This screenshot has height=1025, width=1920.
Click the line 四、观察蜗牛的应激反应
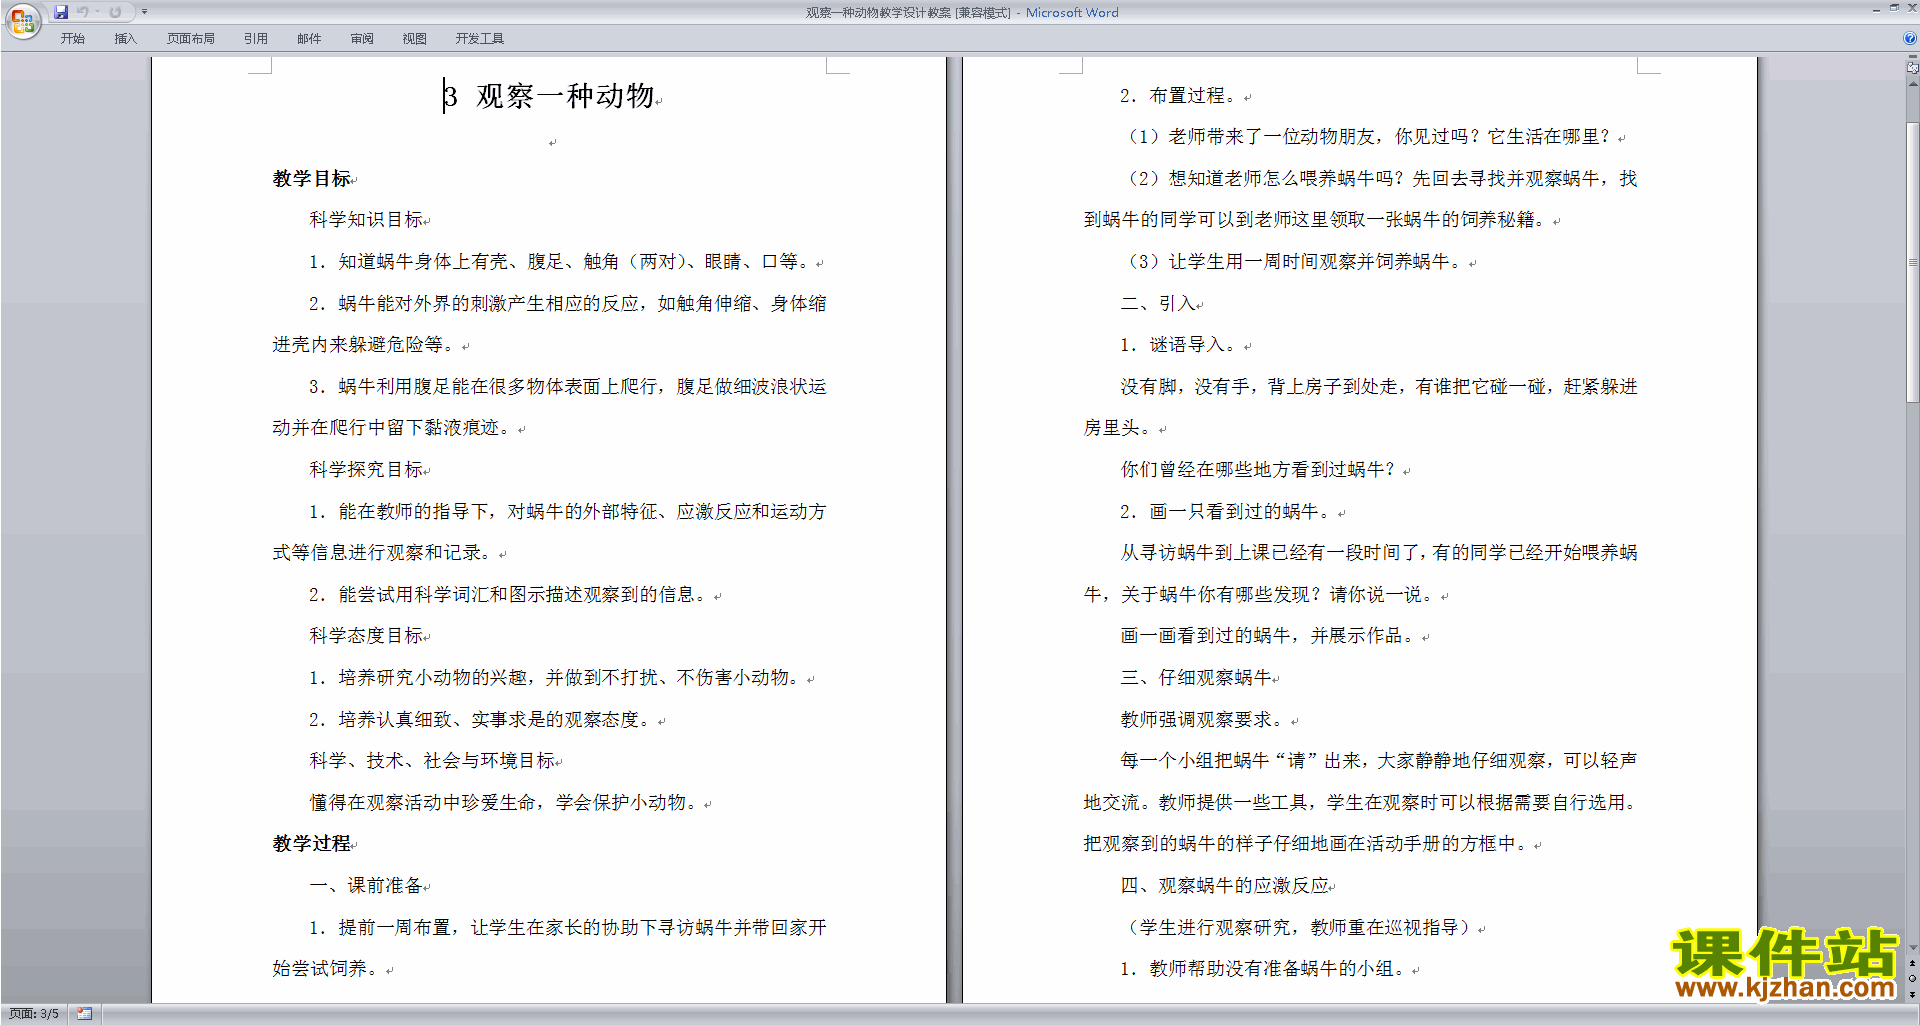[x=1225, y=886]
